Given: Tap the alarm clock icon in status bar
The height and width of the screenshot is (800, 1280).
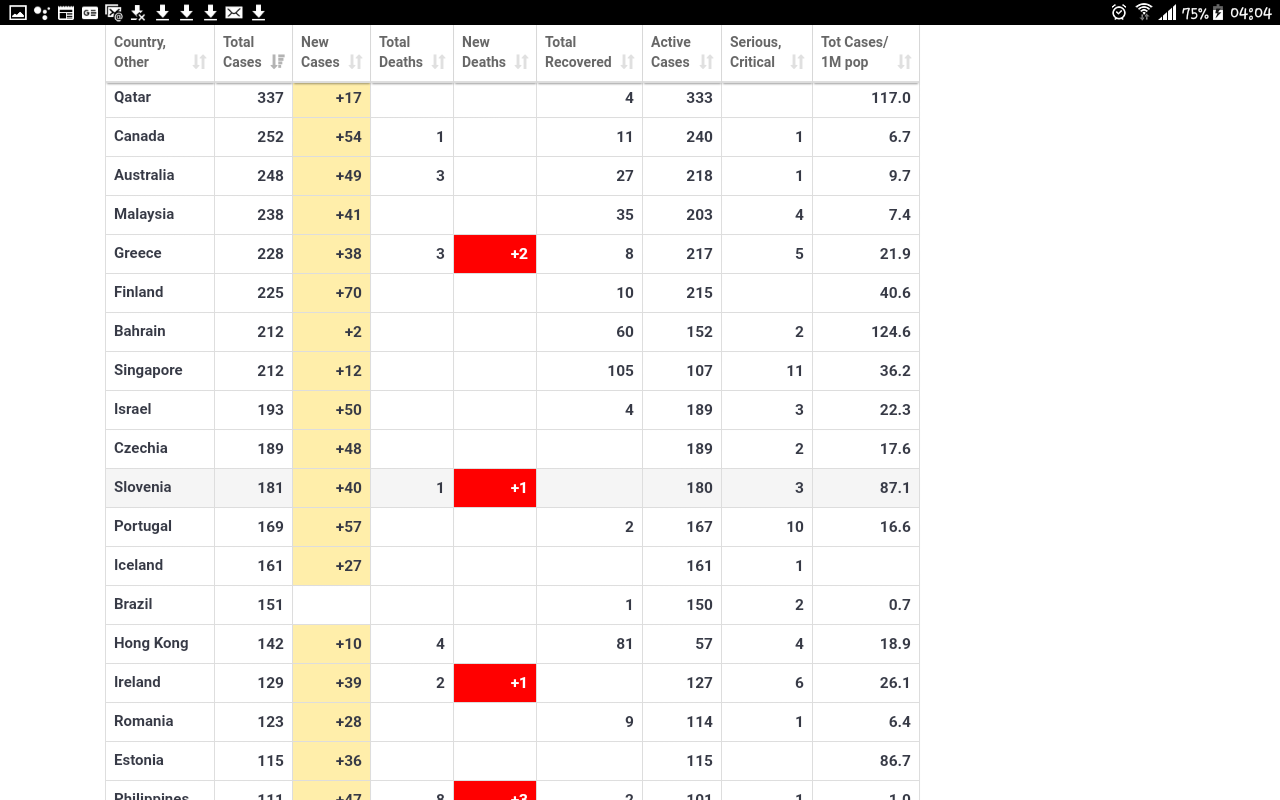Looking at the screenshot, I should 1119,12.
